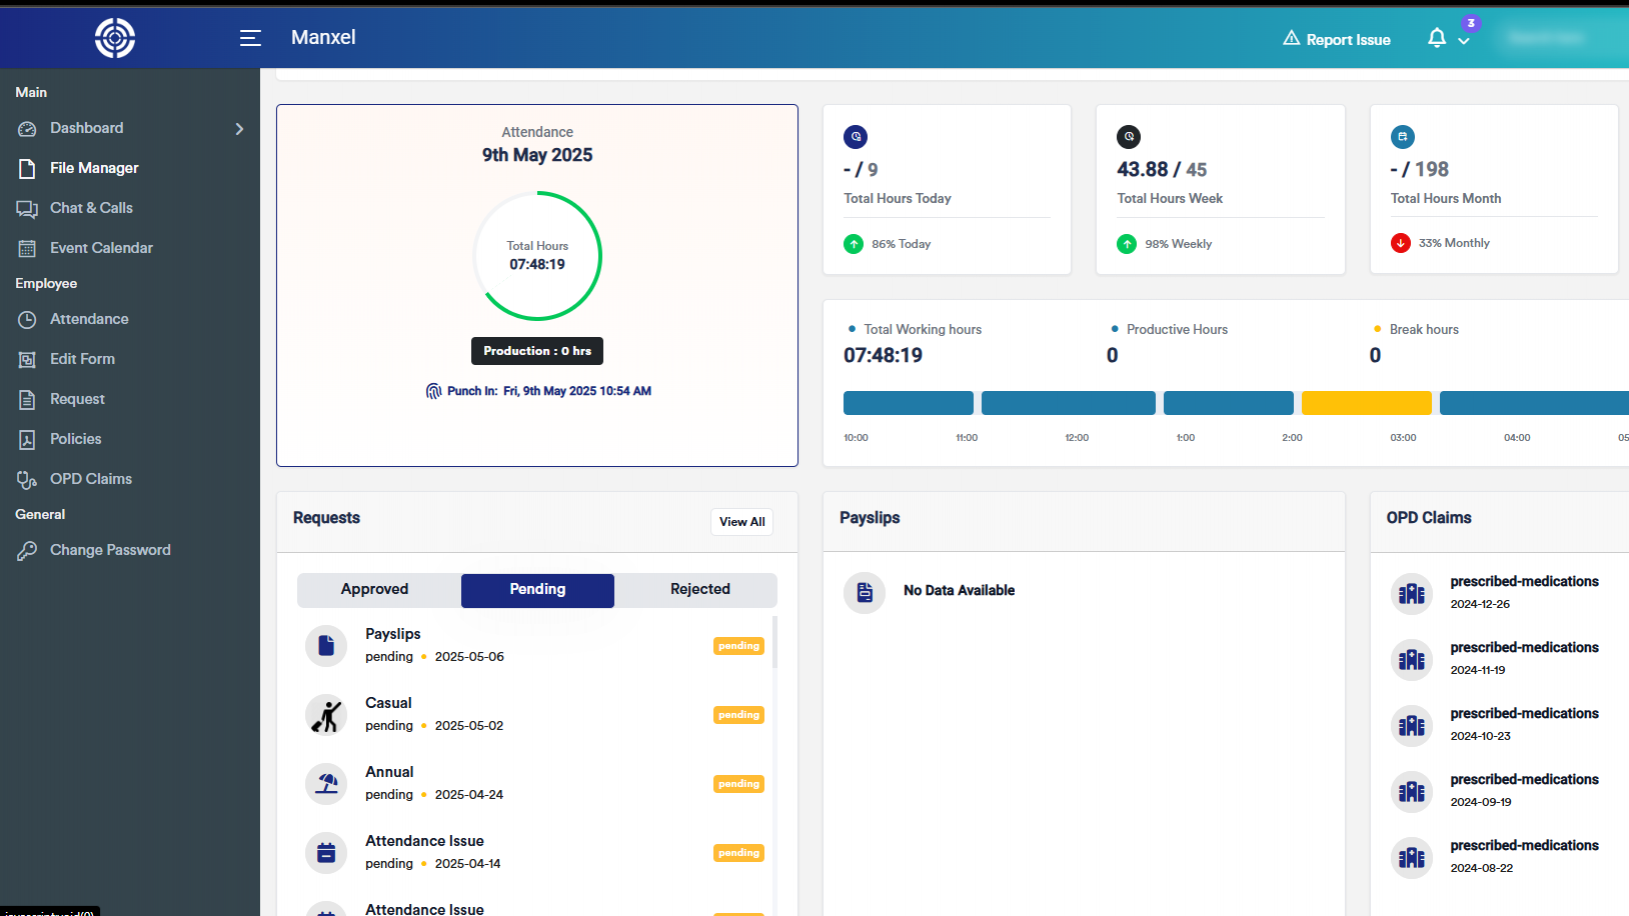Click the Report Issue link
Screen dimensions: 1629x916
click(x=1337, y=39)
